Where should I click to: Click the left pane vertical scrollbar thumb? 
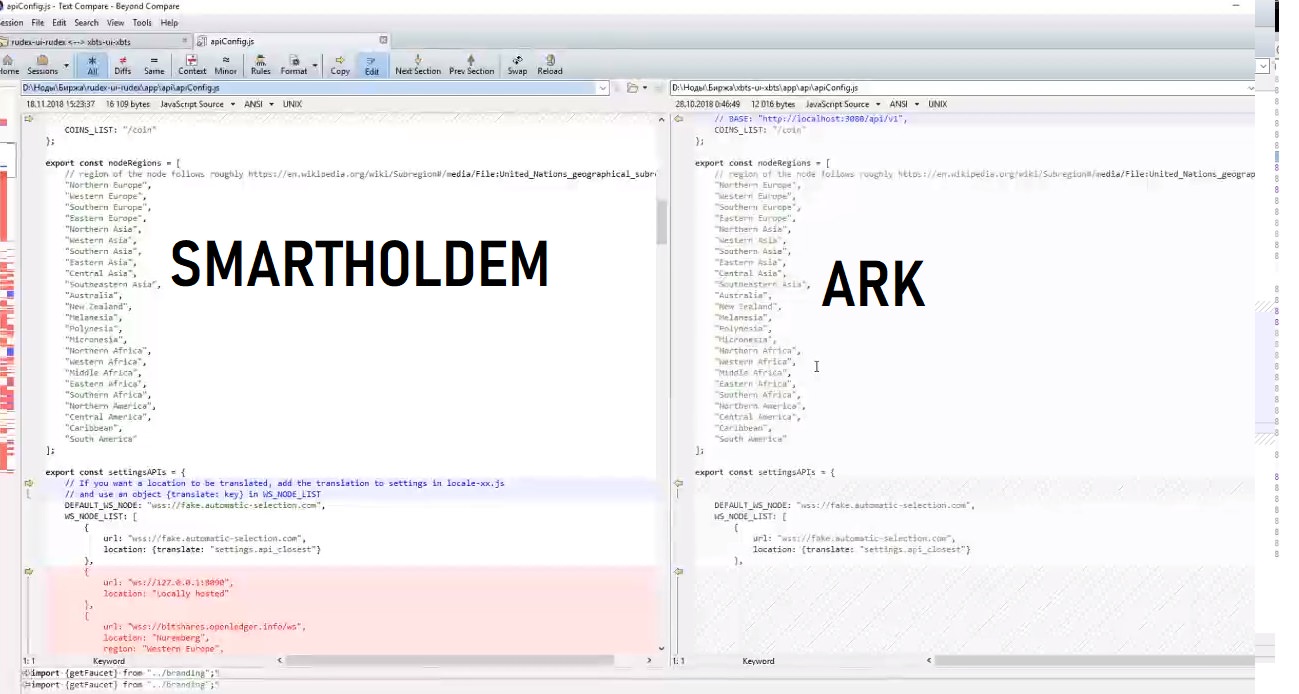click(x=661, y=222)
